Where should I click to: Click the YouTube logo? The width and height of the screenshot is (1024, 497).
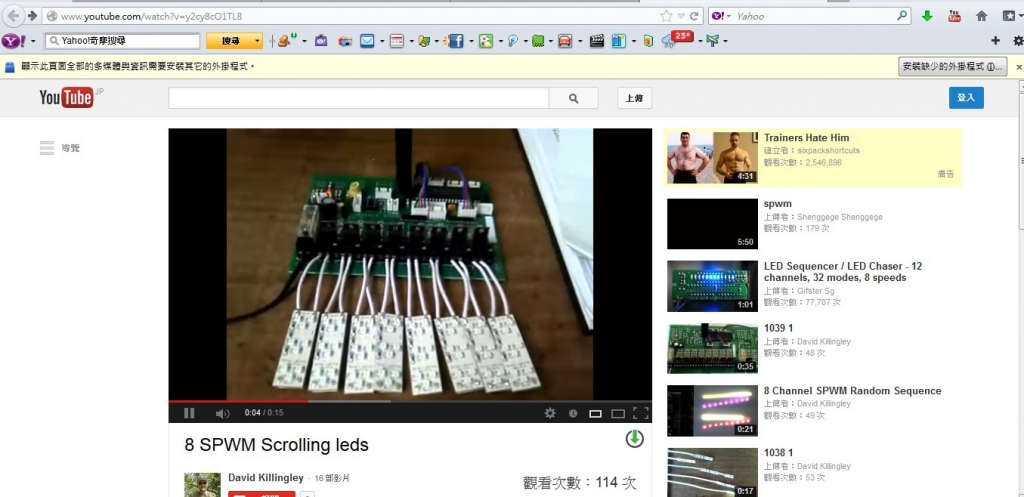click(67, 97)
